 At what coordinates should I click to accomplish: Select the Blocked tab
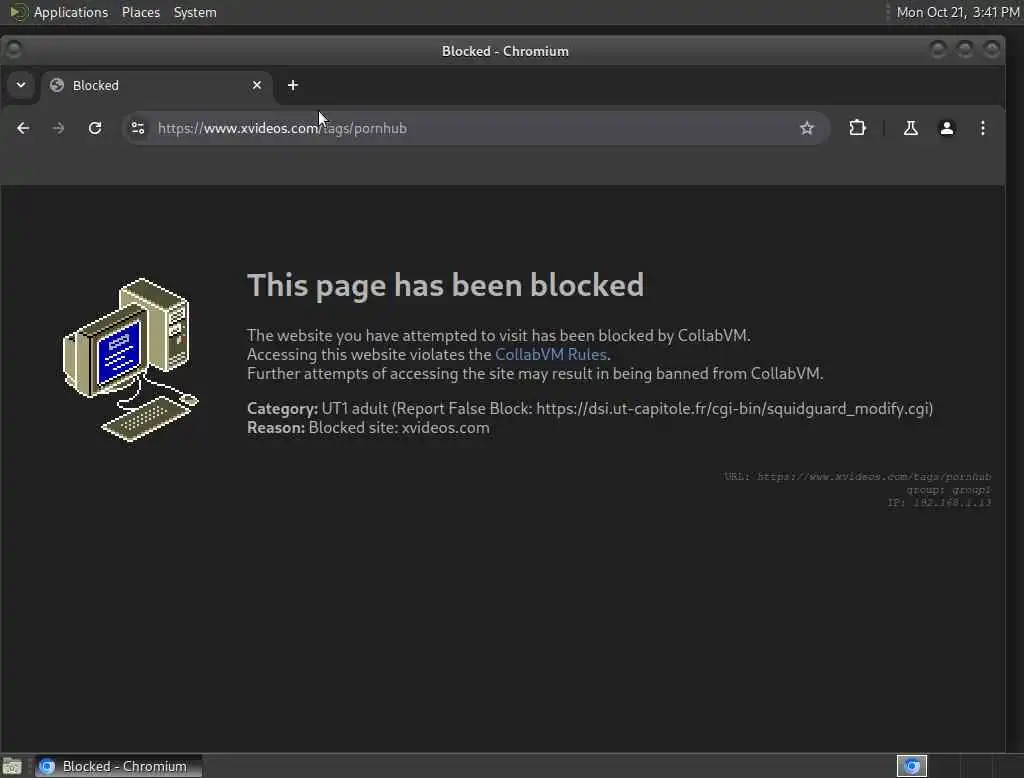pos(157,86)
